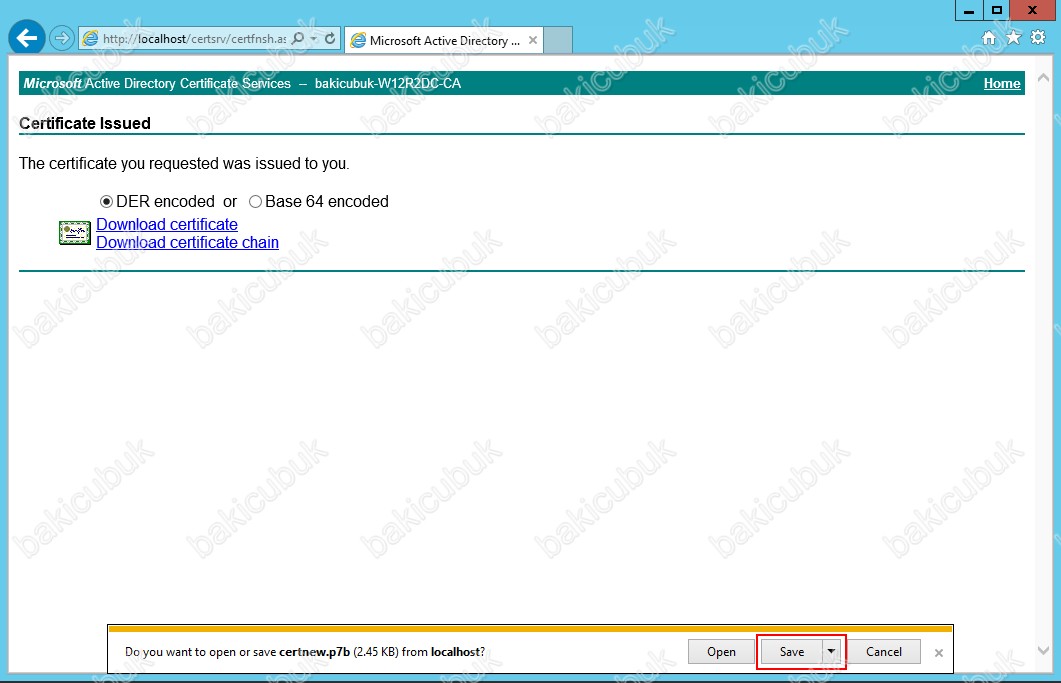
Task: Select the DER encoded radio button
Action: tap(106, 202)
